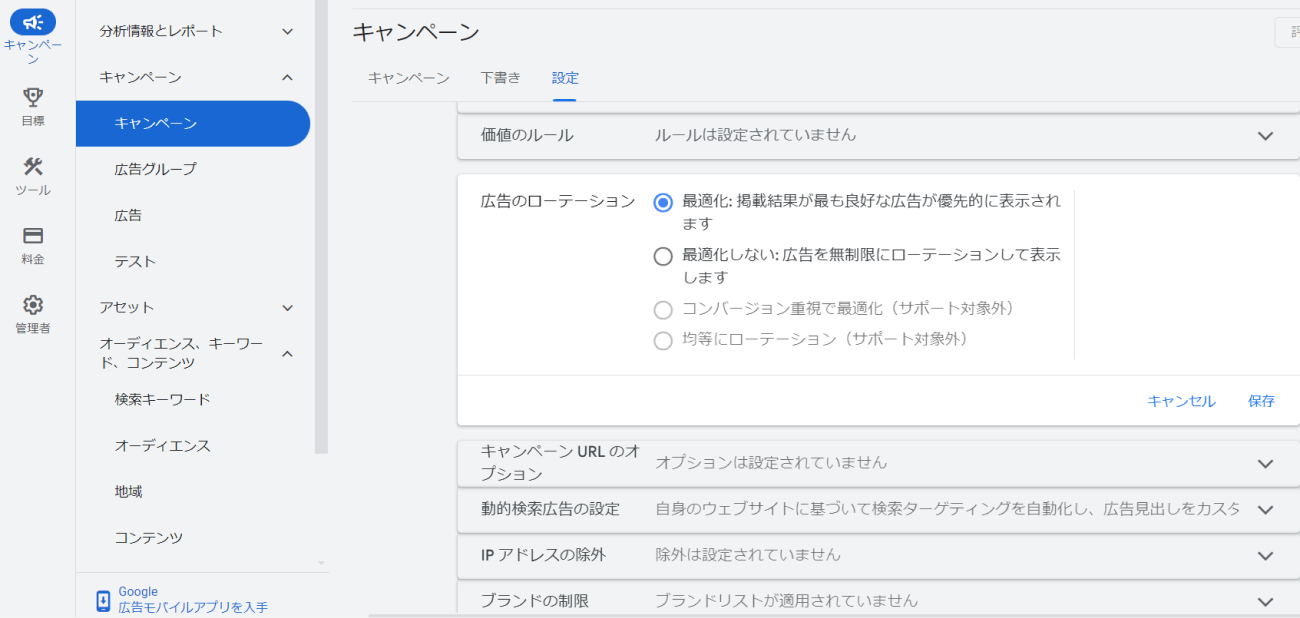The width and height of the screenshot is (1300, 618).
Task: Open the キャンペーン megaphone icon in the rail
Action: point(33,22)
